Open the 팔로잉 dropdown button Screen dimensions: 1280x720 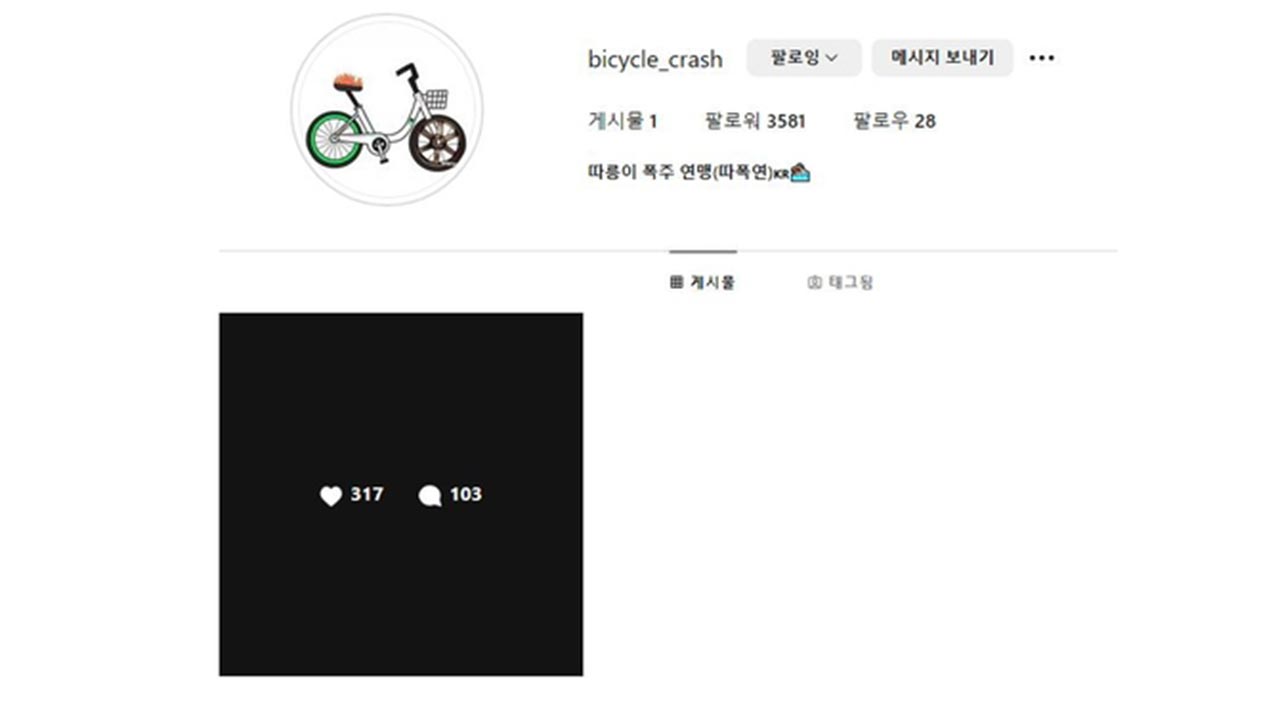click(x=803, y=58)
